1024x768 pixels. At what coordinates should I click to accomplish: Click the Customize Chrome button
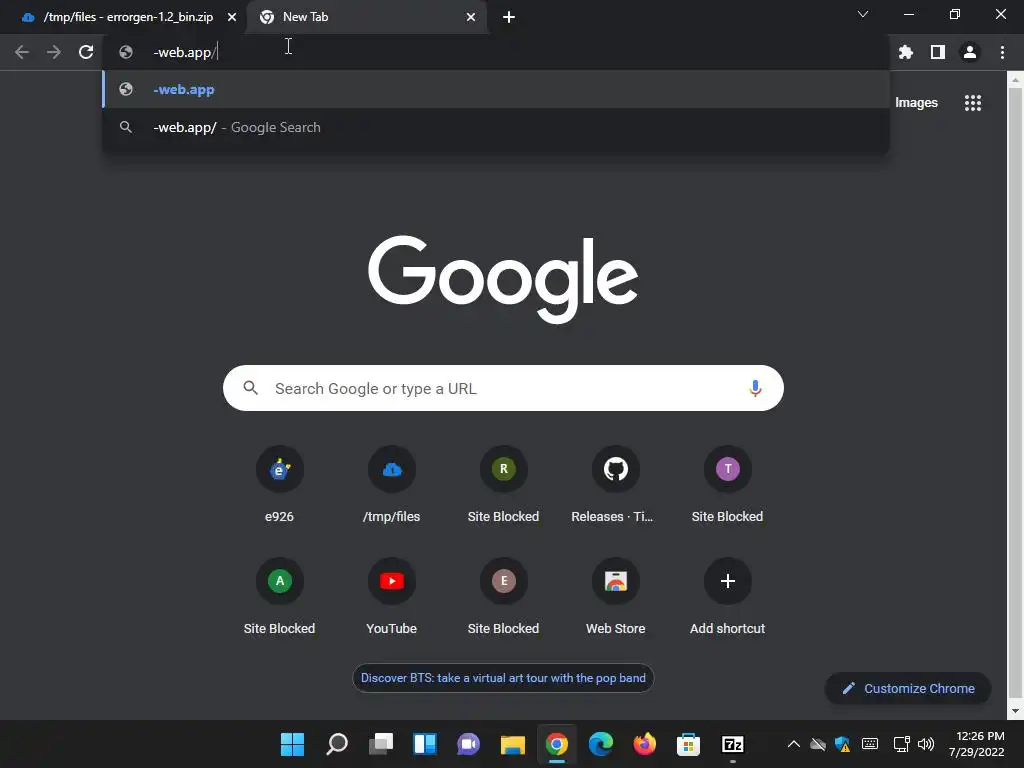pos(908,688)
